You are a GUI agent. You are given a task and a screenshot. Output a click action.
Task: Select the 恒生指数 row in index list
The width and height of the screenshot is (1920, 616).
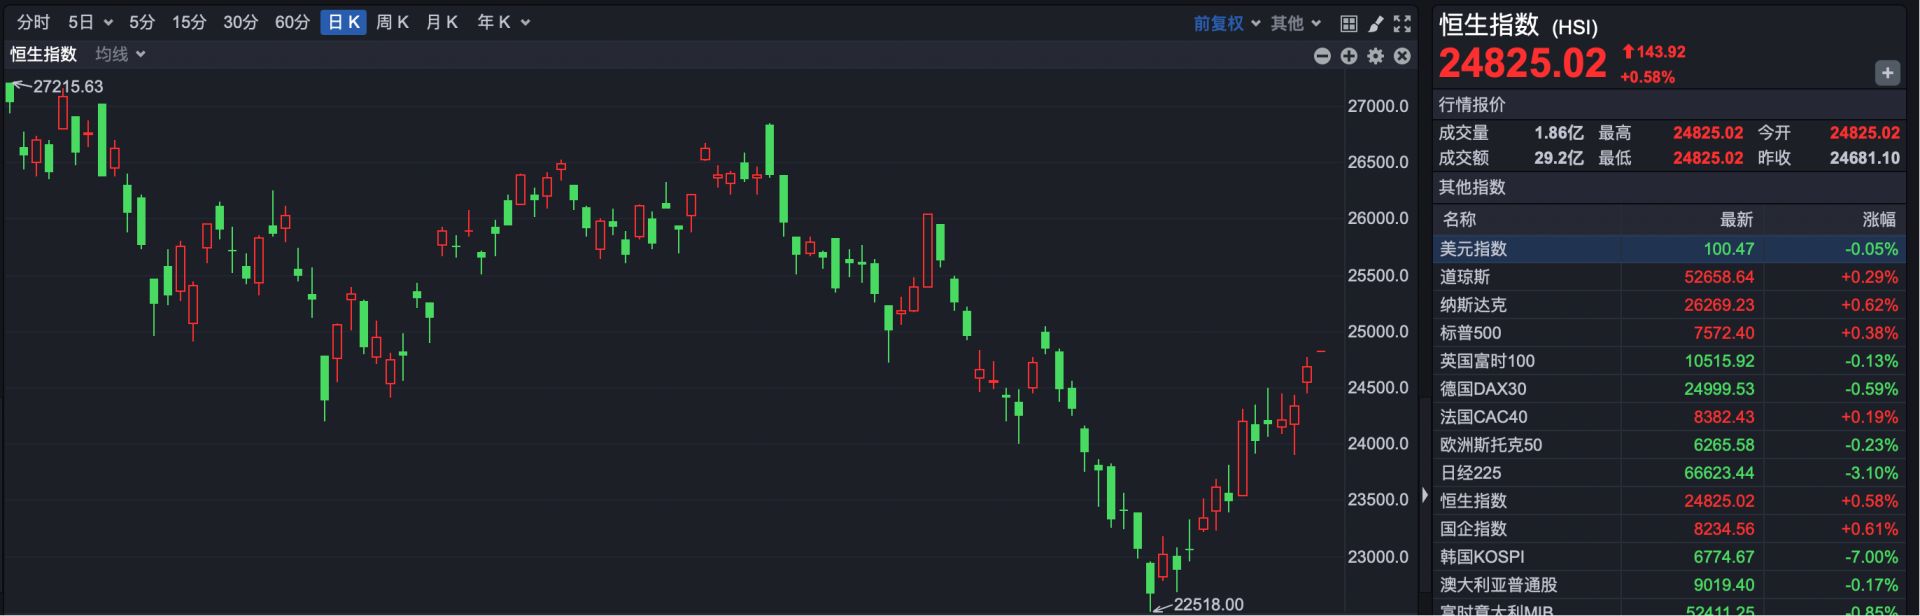point(1669,501)
